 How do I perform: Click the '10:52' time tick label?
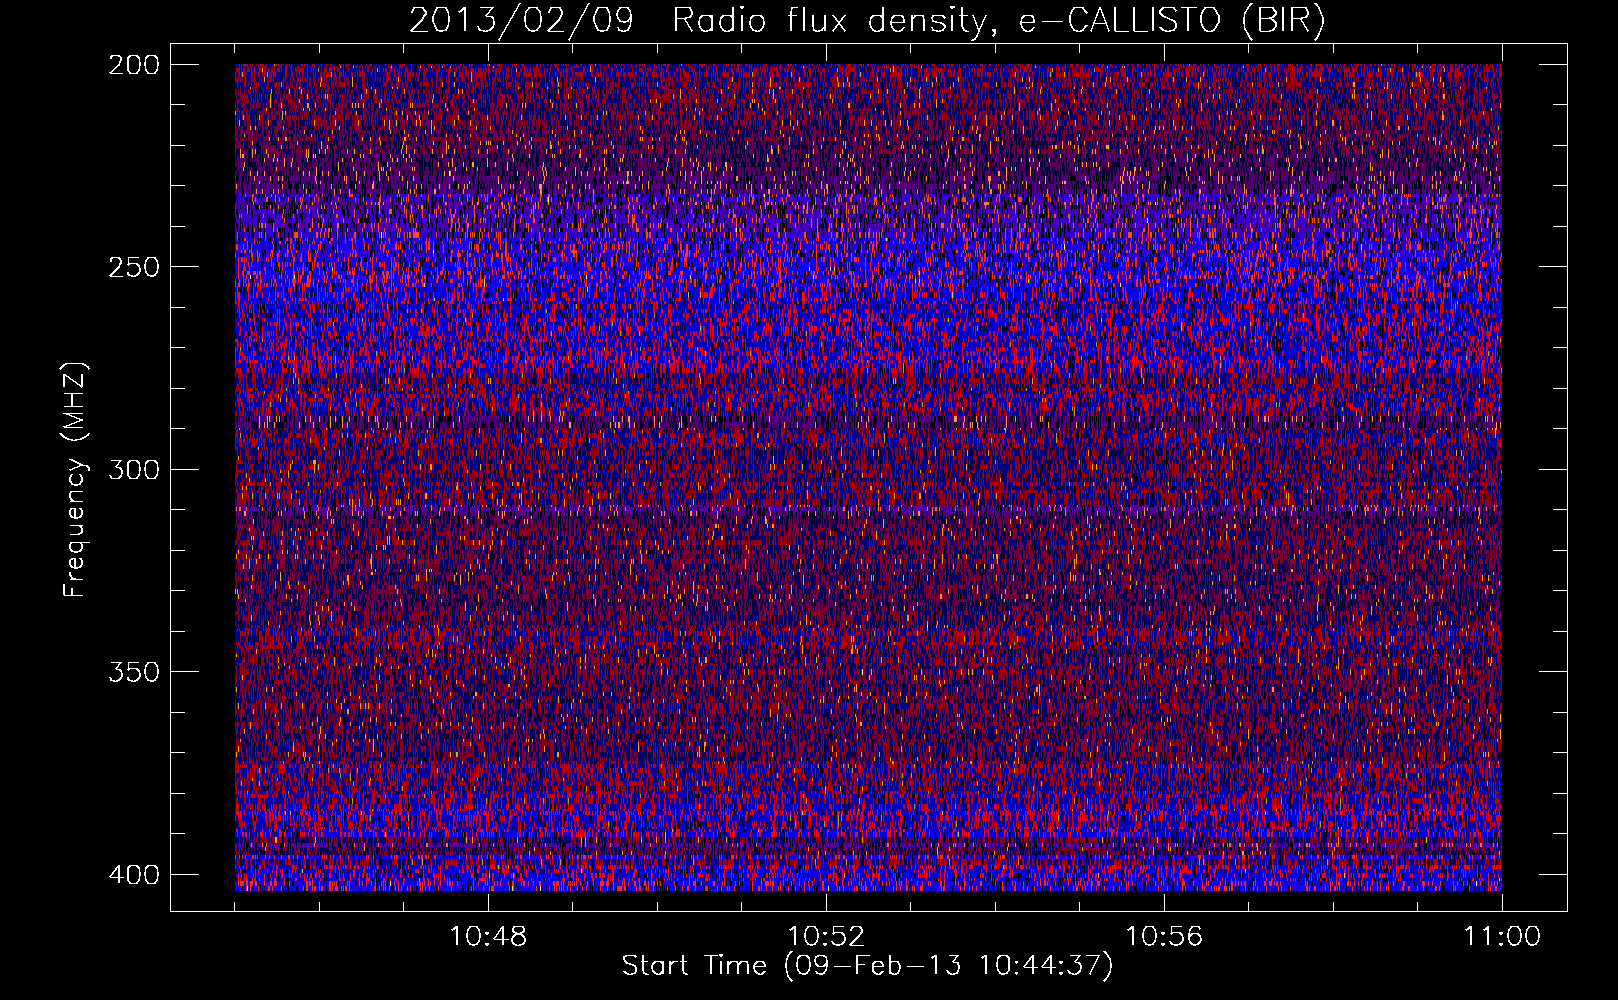826,937
